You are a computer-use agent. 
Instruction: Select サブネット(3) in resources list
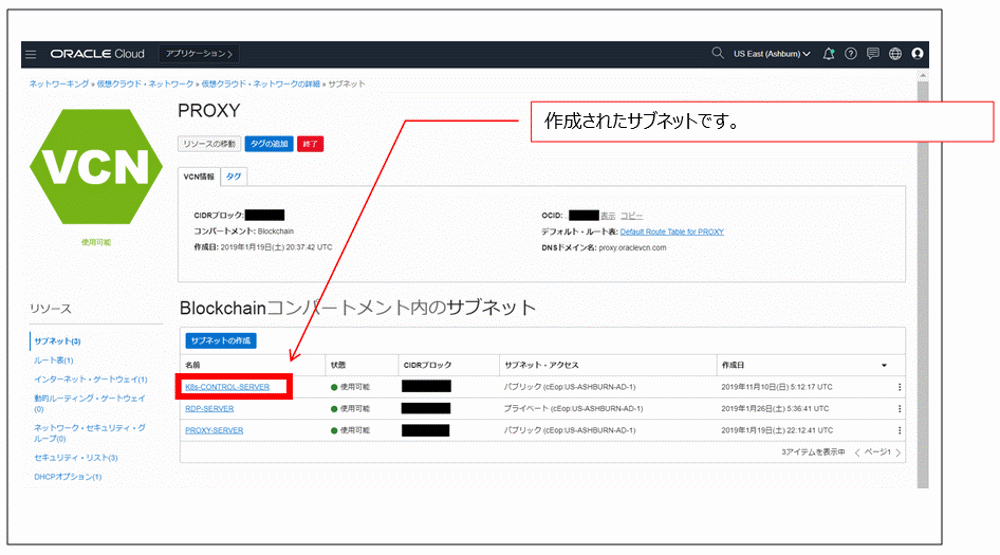(x=57, y=341)
